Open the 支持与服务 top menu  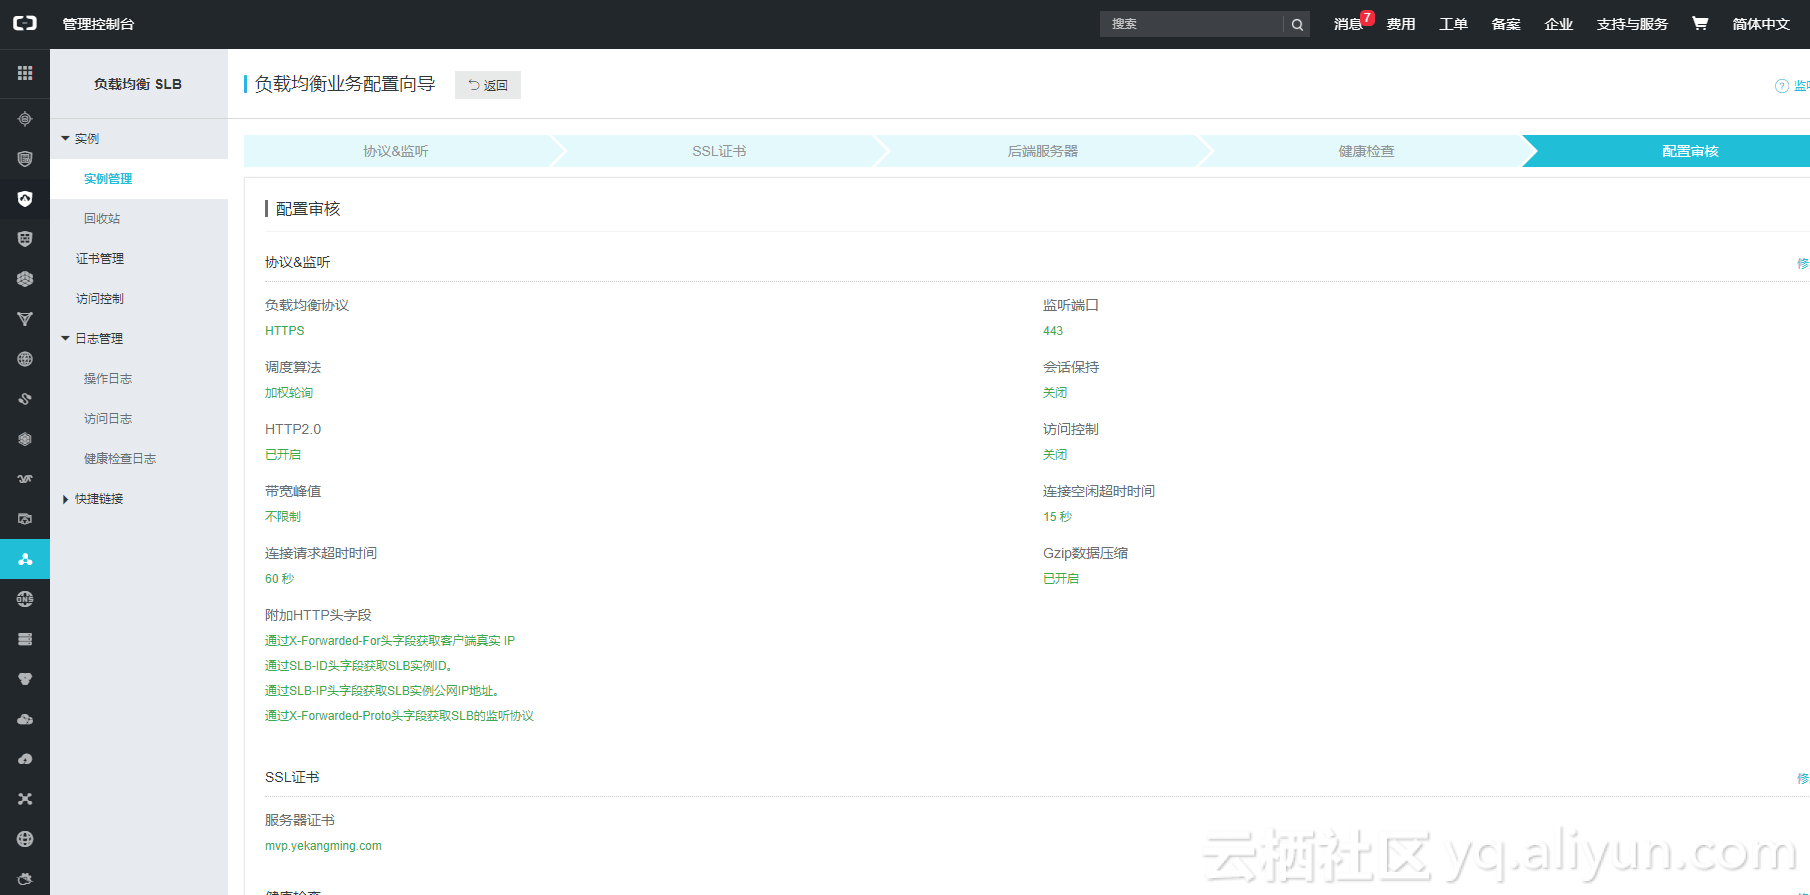pyautogui.click(x=1632, y=24)
